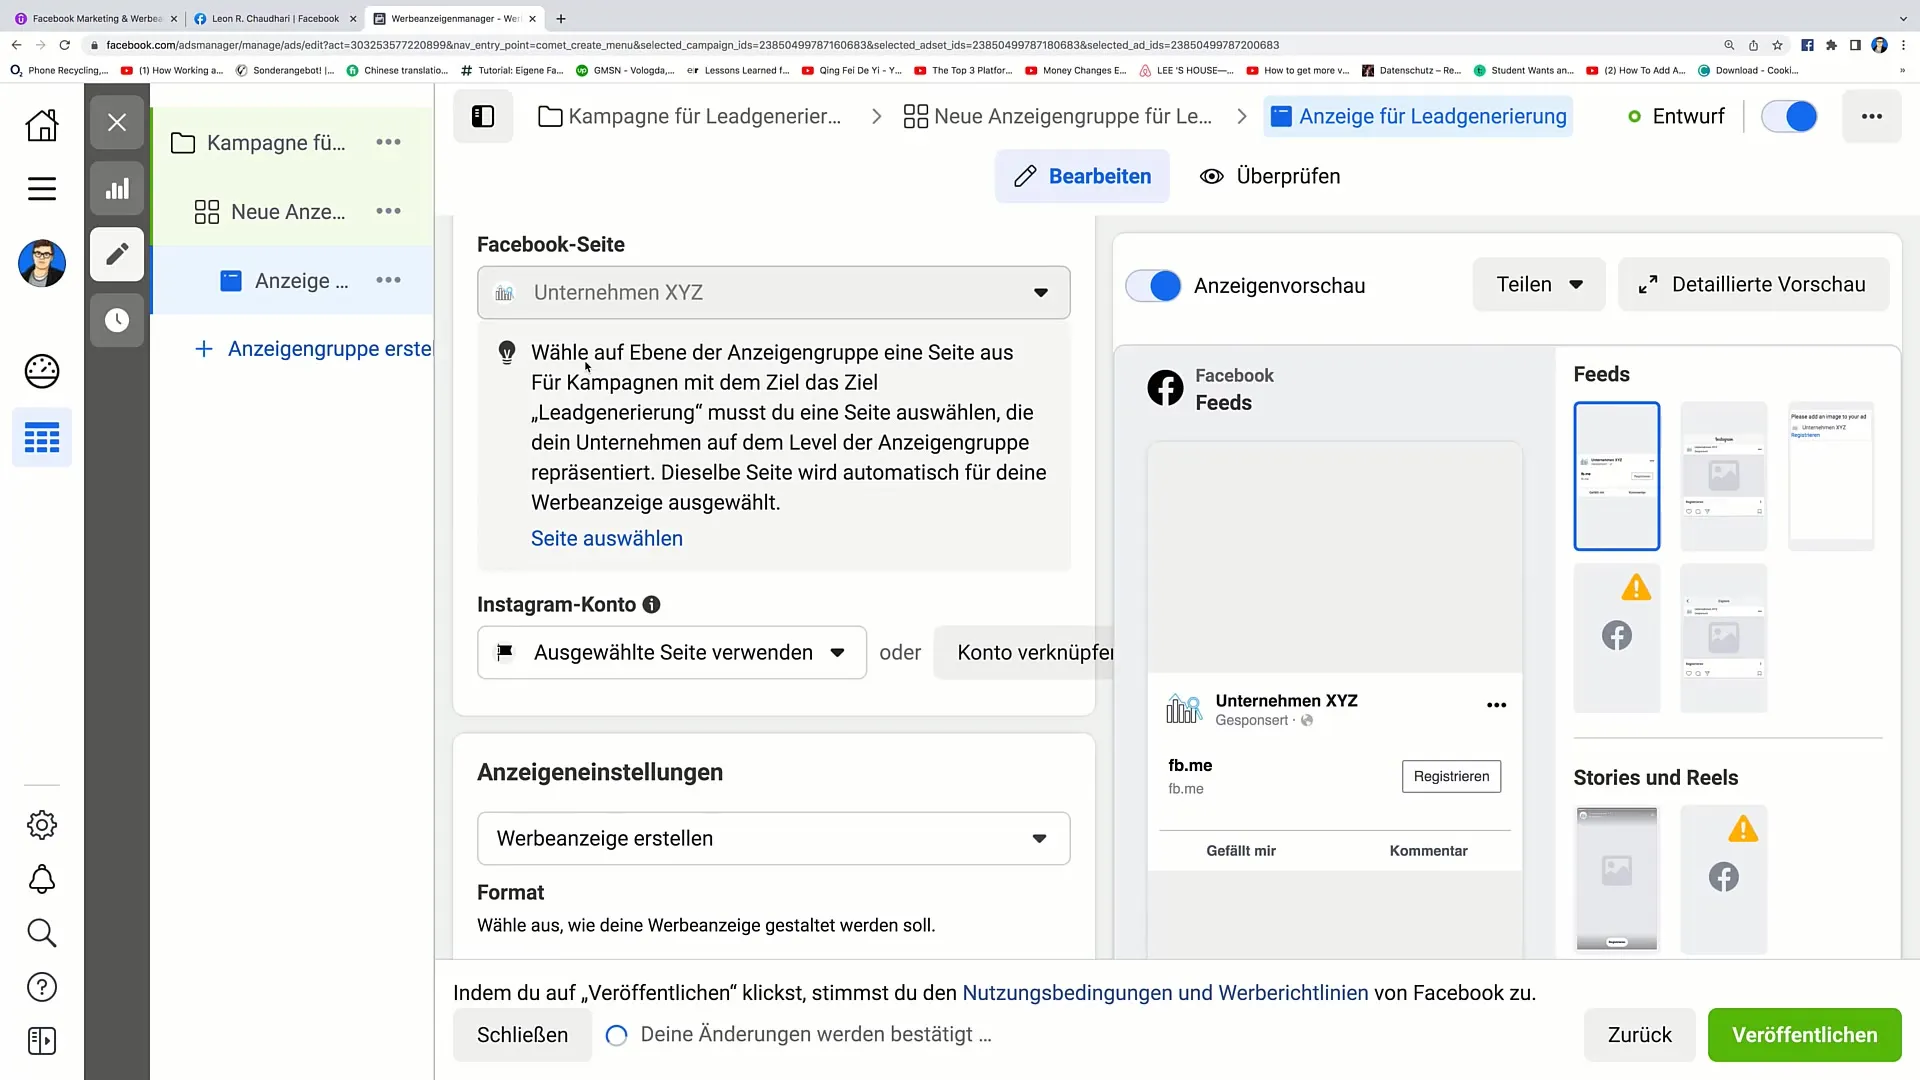
Task: Go to Kampagne für Leadgenerier... breadcrumb
Action: point(690,116)
